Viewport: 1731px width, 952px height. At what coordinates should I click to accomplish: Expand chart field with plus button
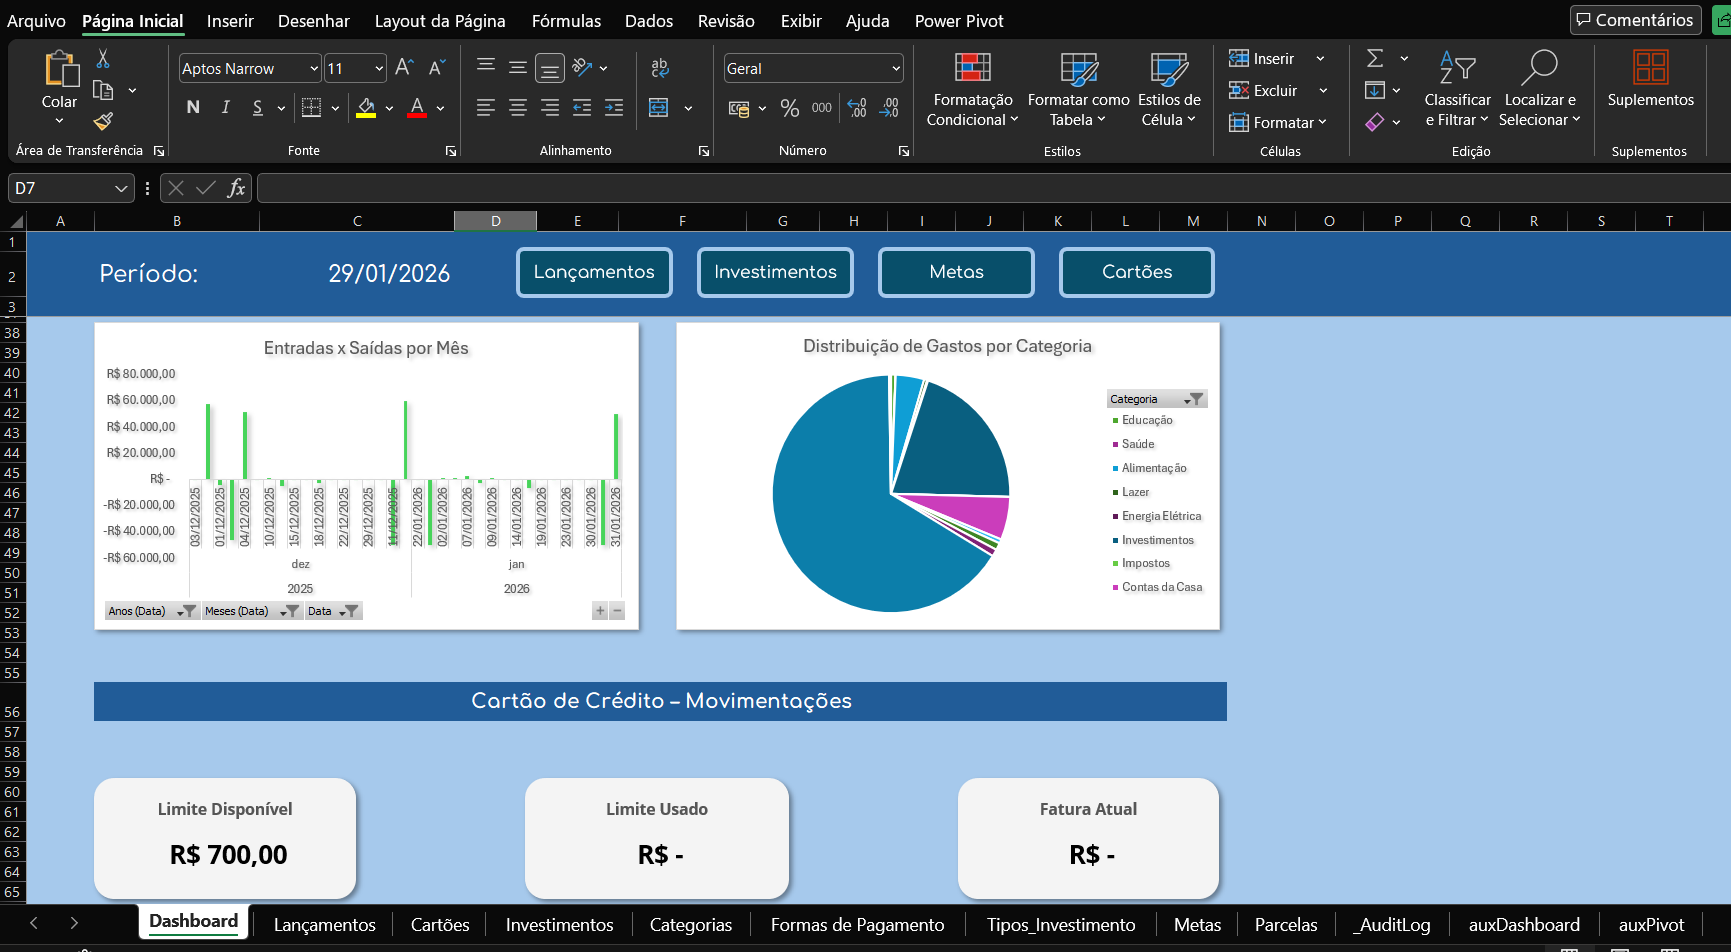point(600,611)
